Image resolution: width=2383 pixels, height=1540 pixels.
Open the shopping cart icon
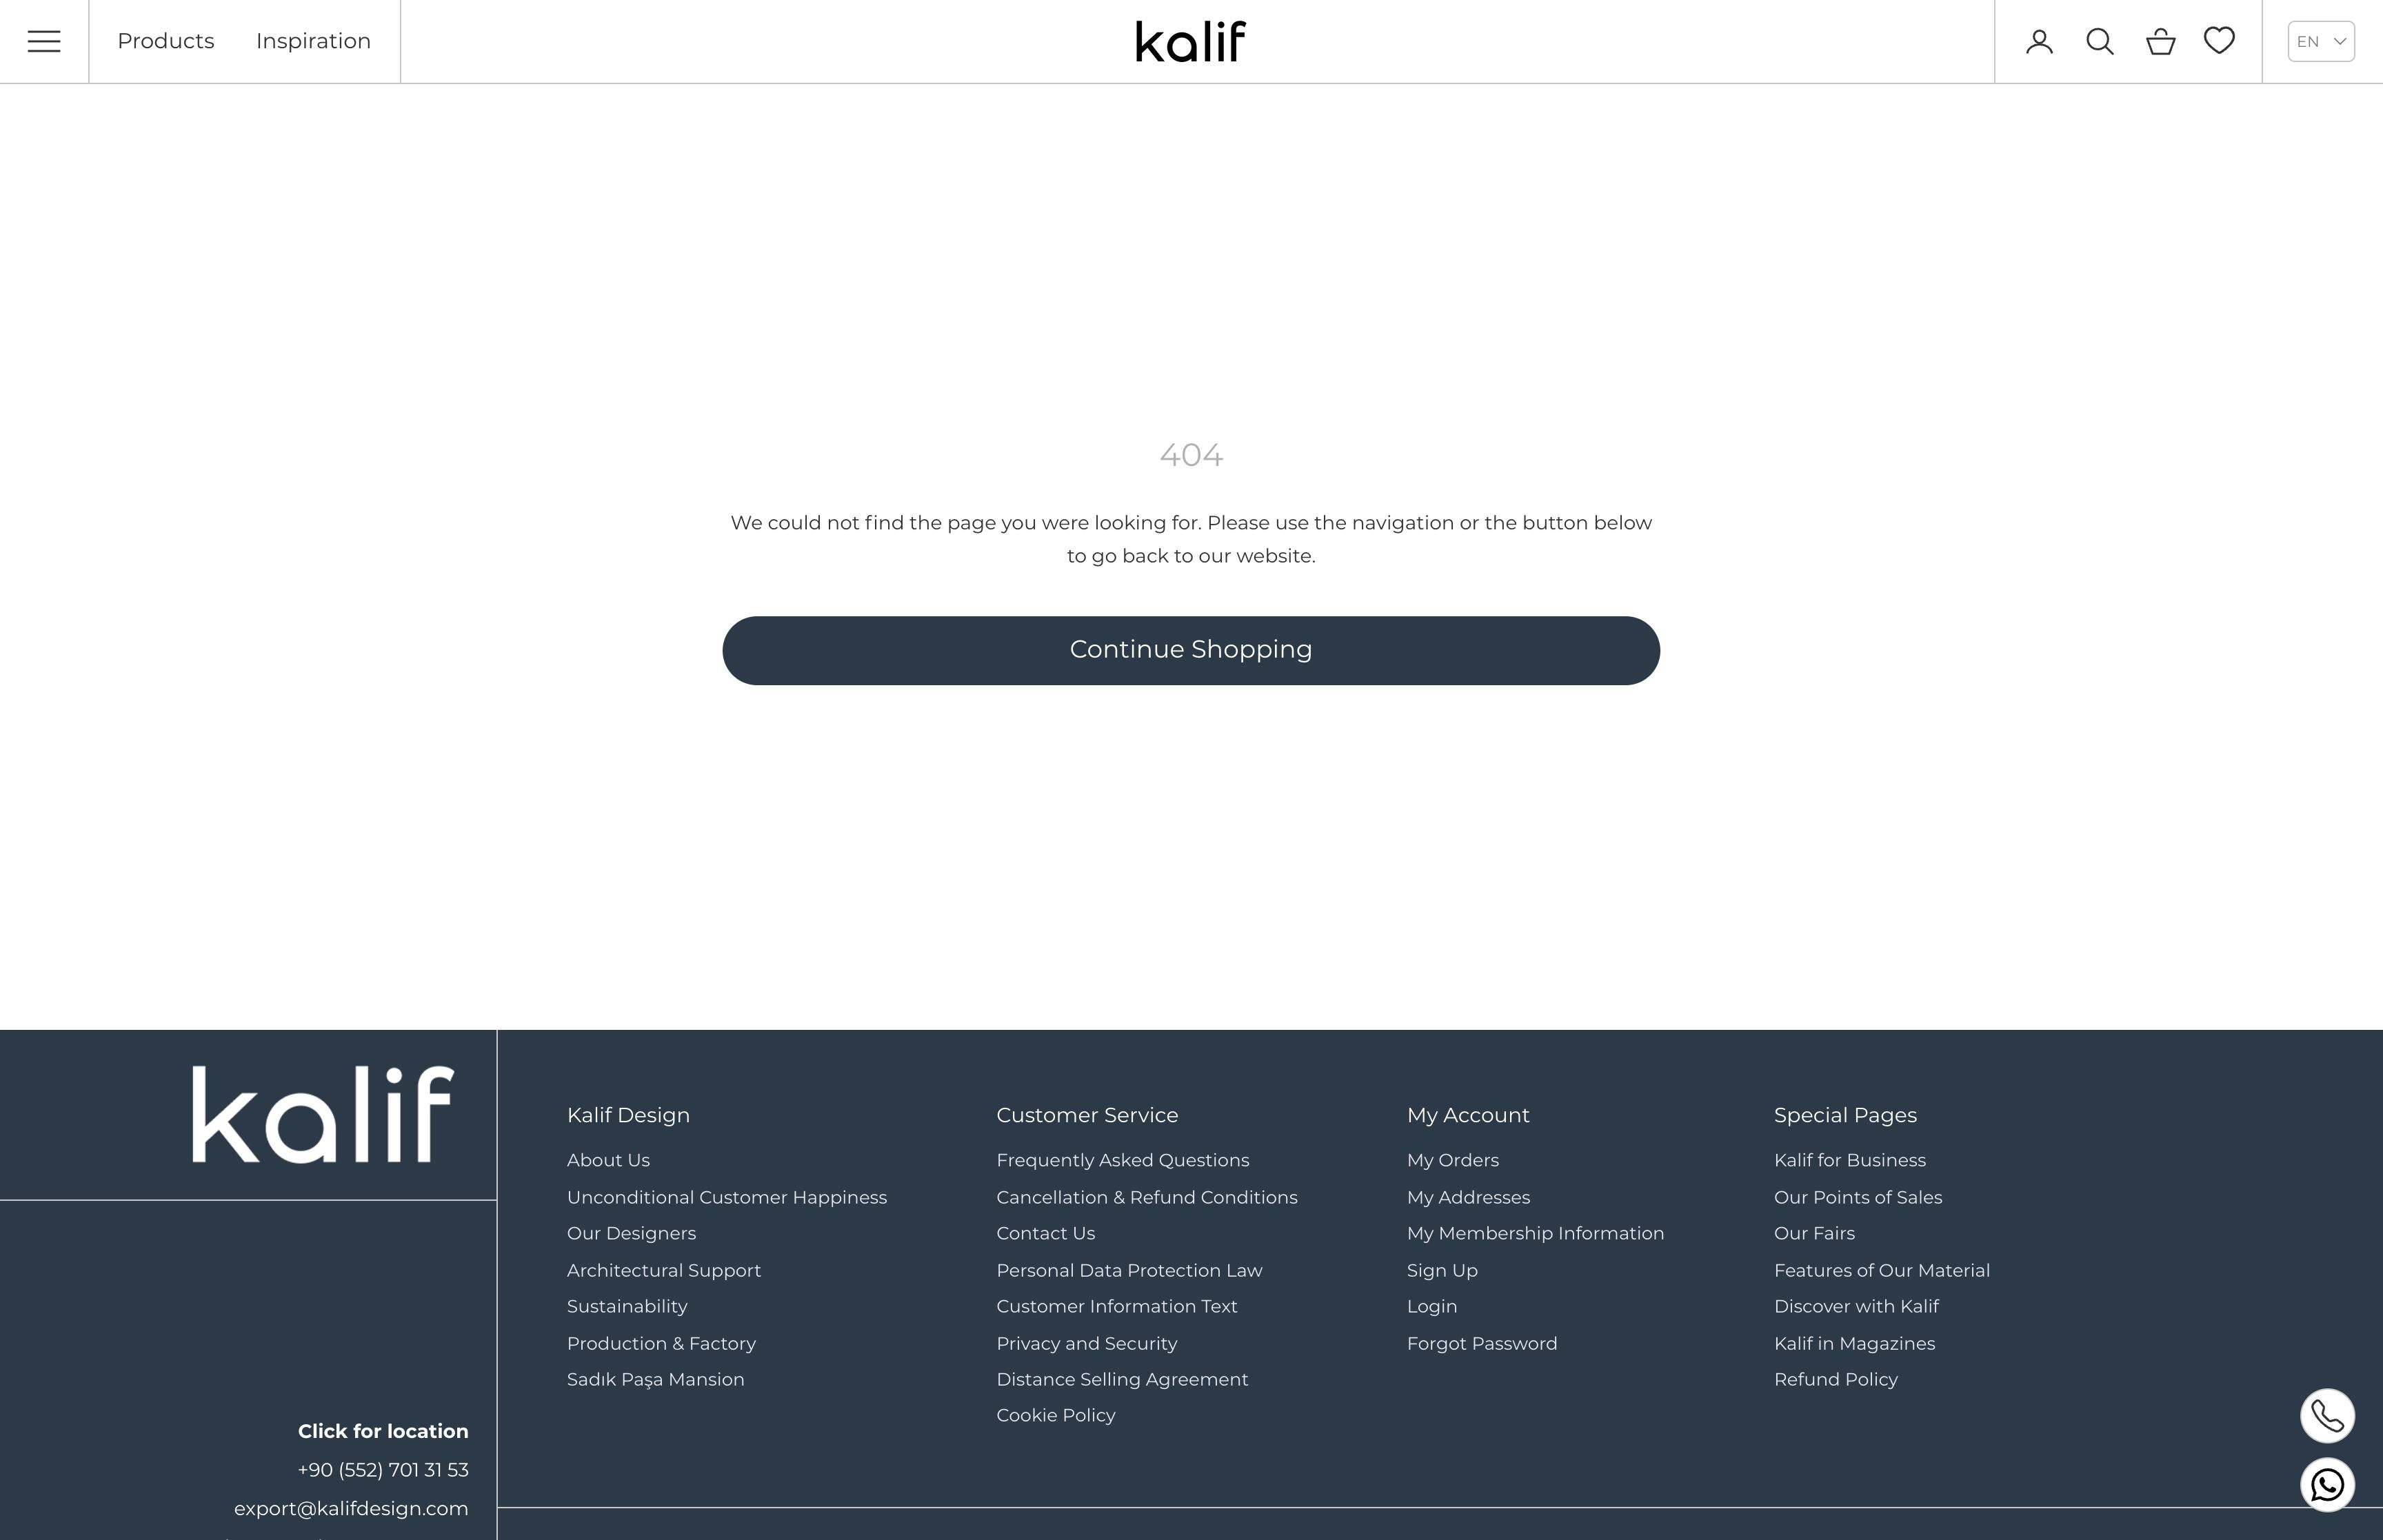[2159, 40]
